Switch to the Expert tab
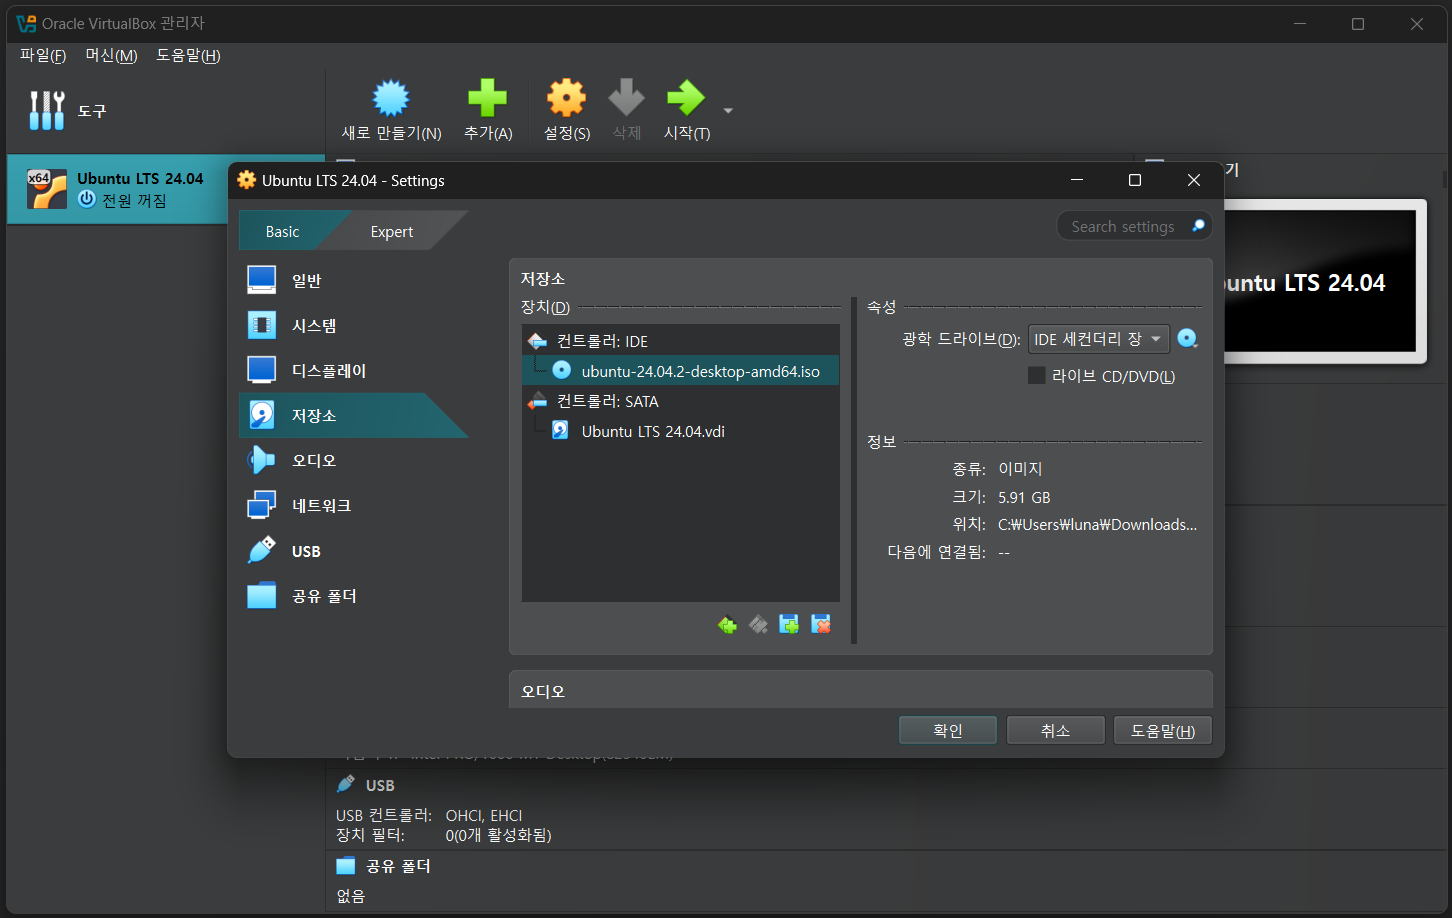This screenshot has width=1452, height=918. (391, 231)
